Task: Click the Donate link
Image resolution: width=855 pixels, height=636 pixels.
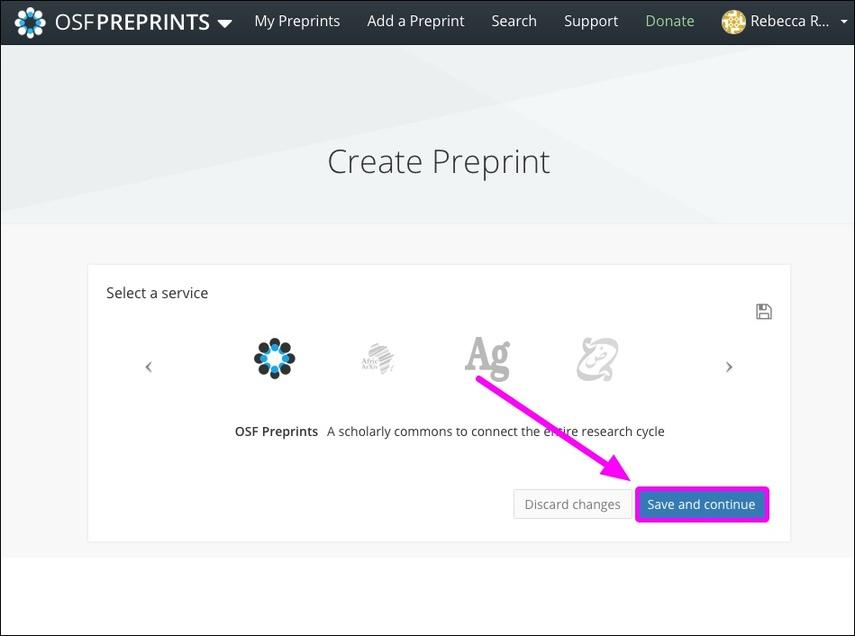Action: pyautogui.click(x=670, y=21)
